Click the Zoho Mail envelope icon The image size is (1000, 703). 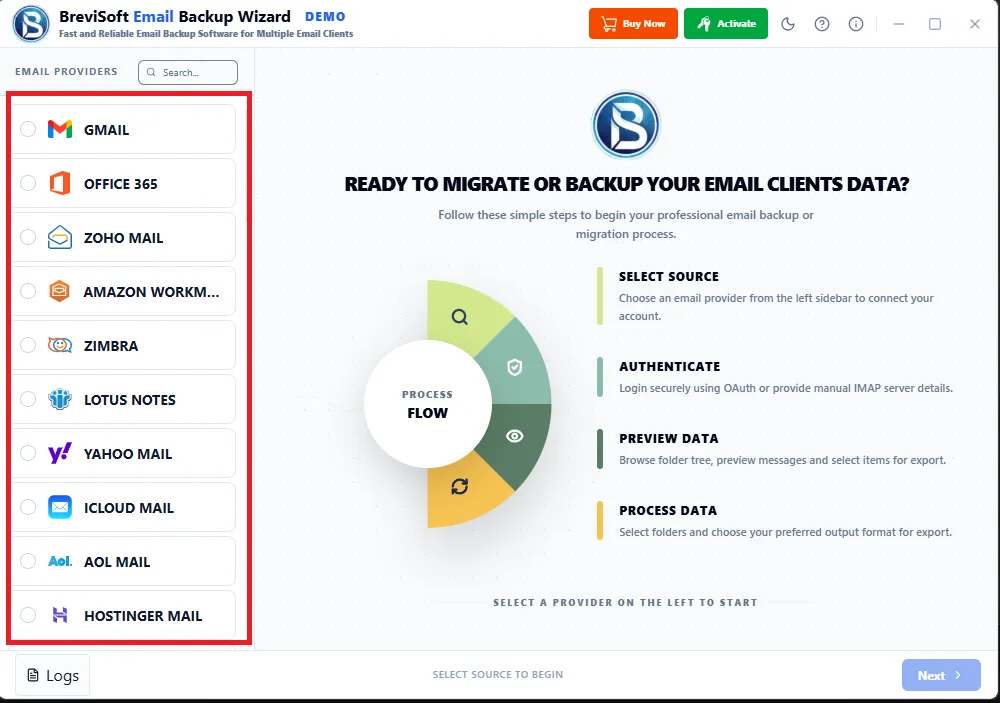coord(60,237)
